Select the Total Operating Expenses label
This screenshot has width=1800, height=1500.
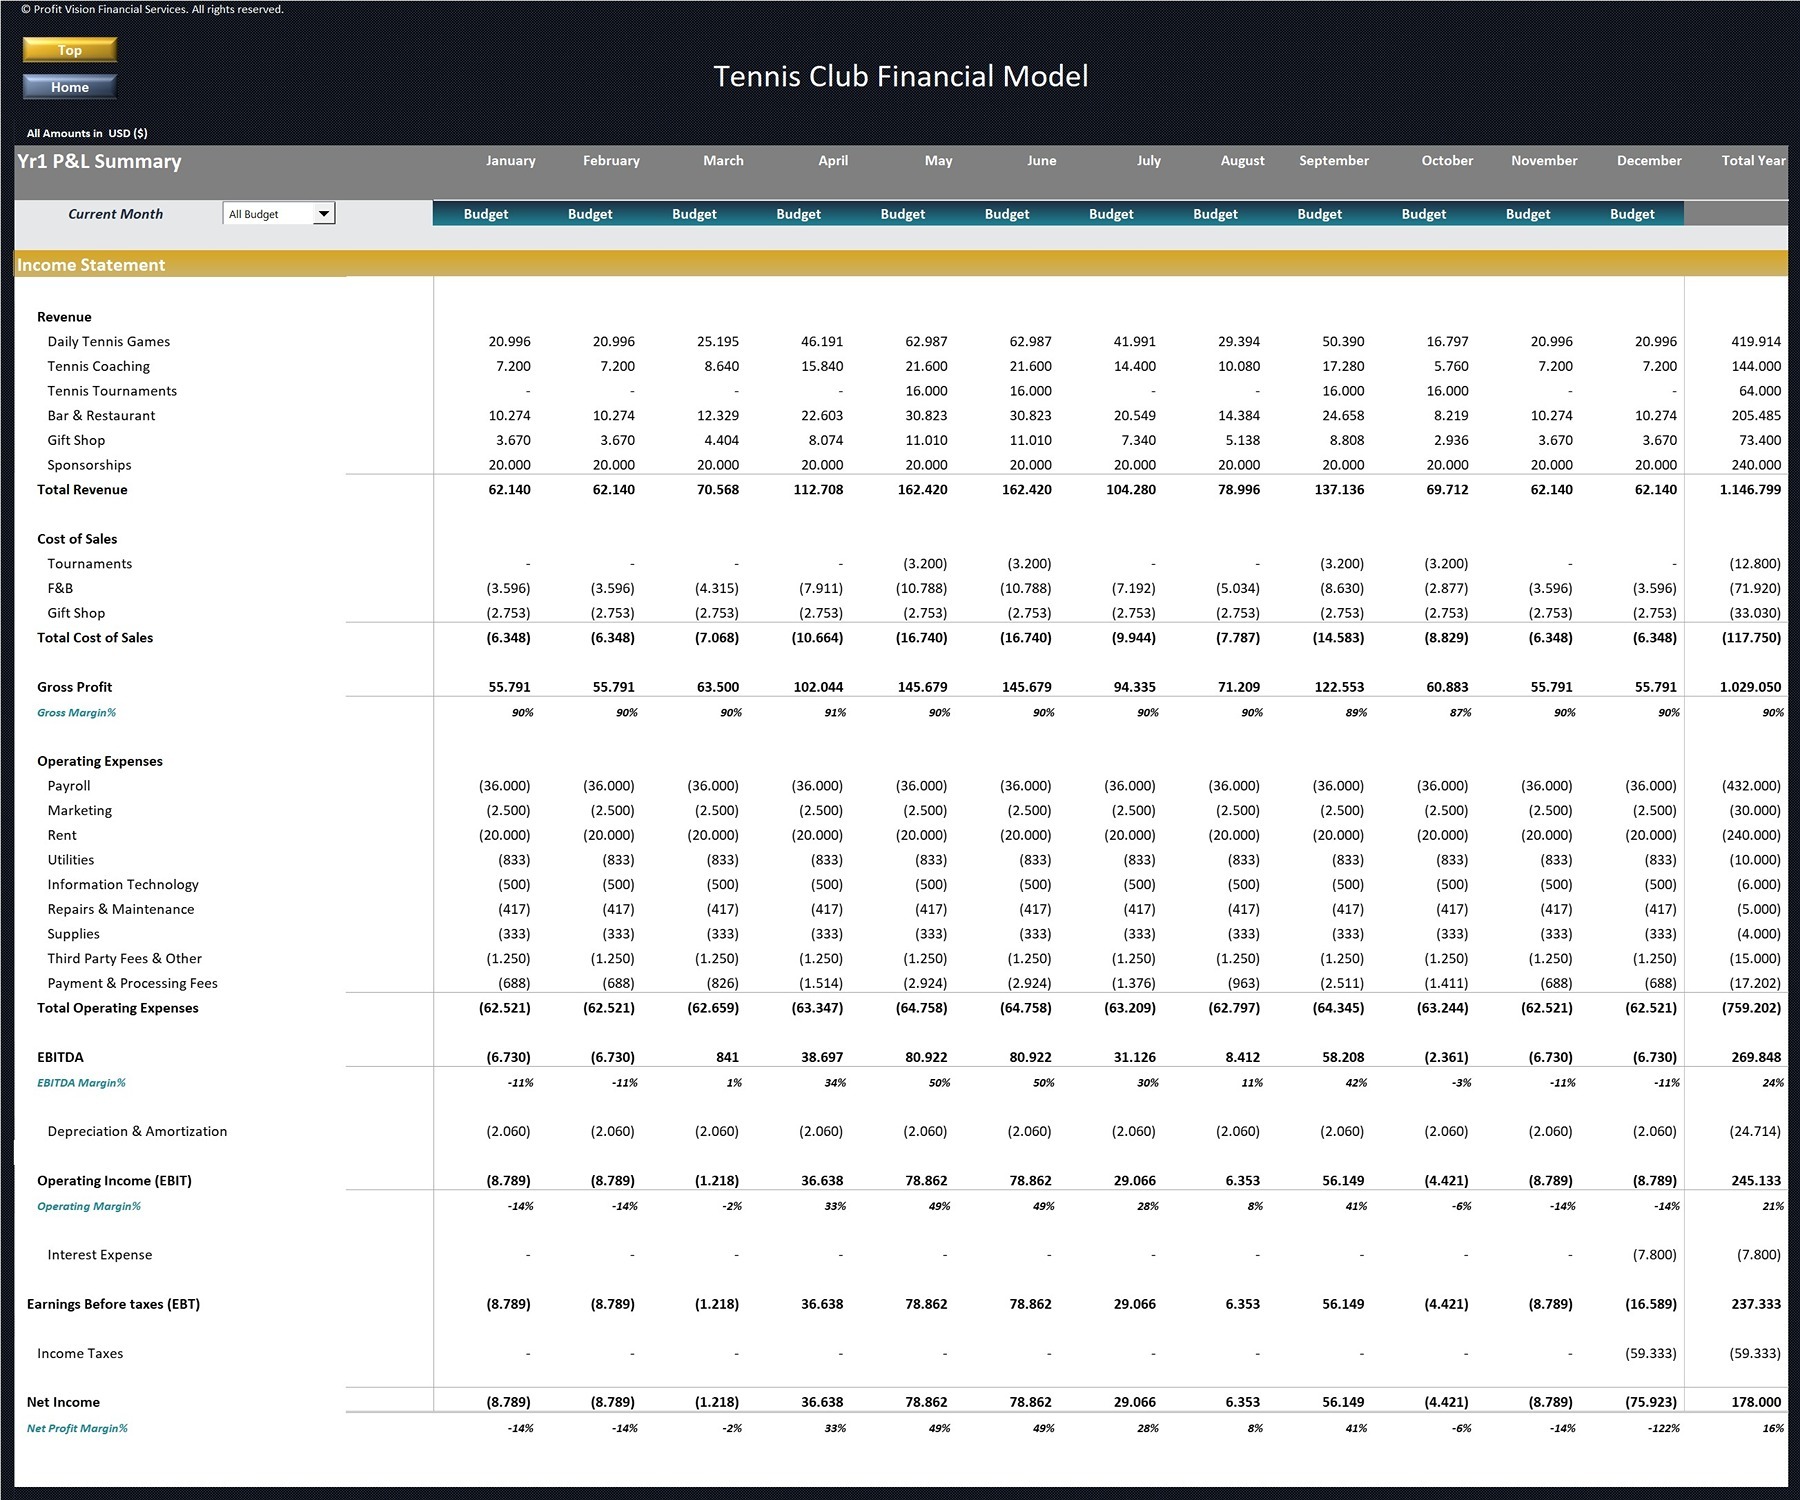click(118, 1008)
